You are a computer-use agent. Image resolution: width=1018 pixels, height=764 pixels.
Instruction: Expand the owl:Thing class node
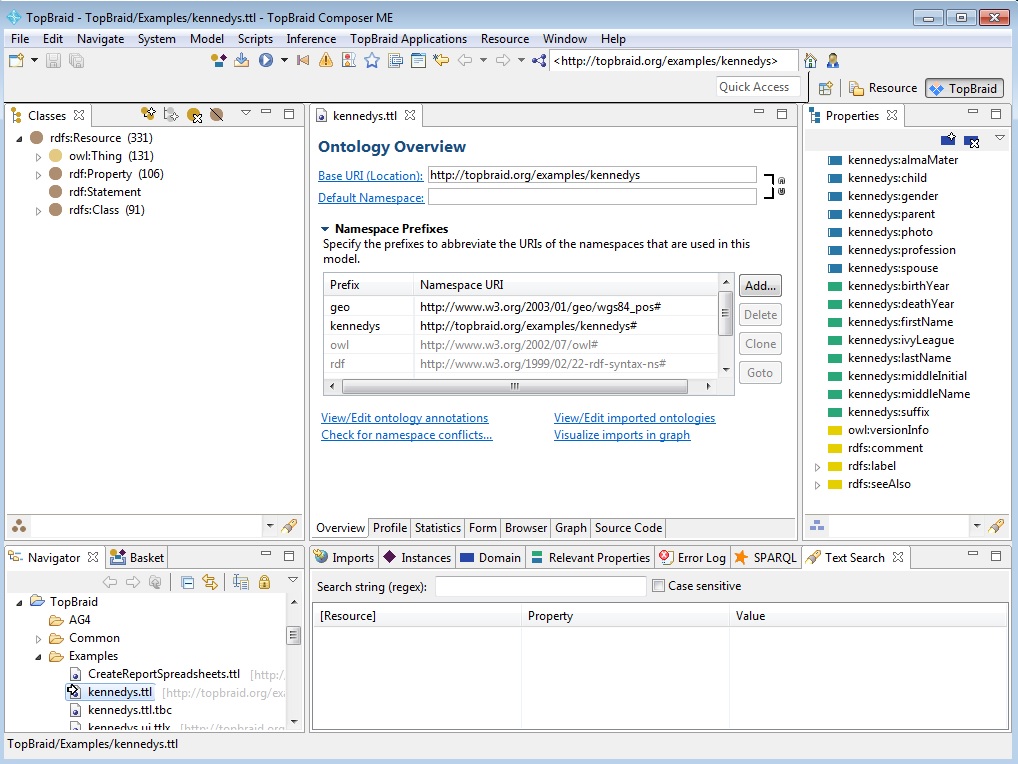(39, 156)
